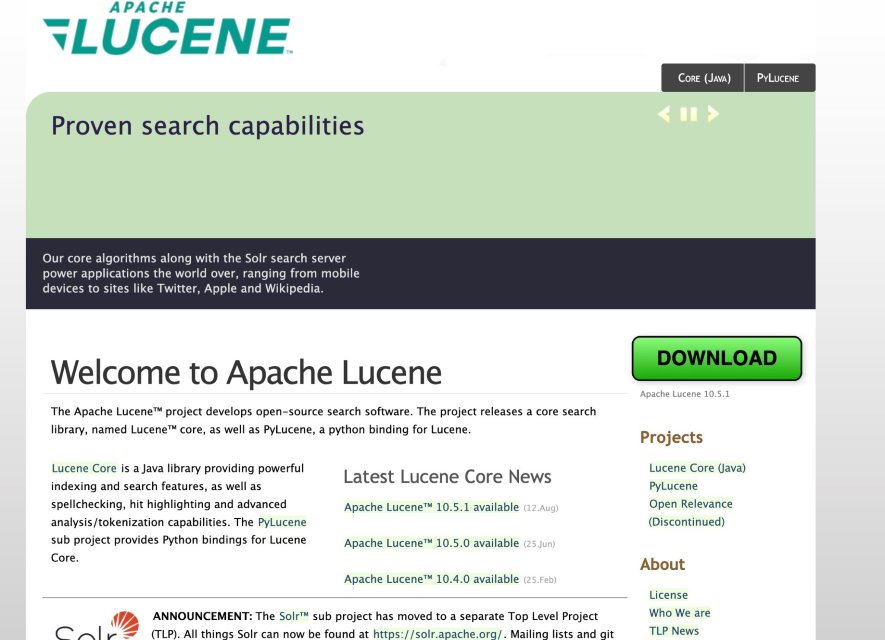Advance to next slide arrow in banner
The width and height of the screenshot is (885, 640).
[713, 114]
